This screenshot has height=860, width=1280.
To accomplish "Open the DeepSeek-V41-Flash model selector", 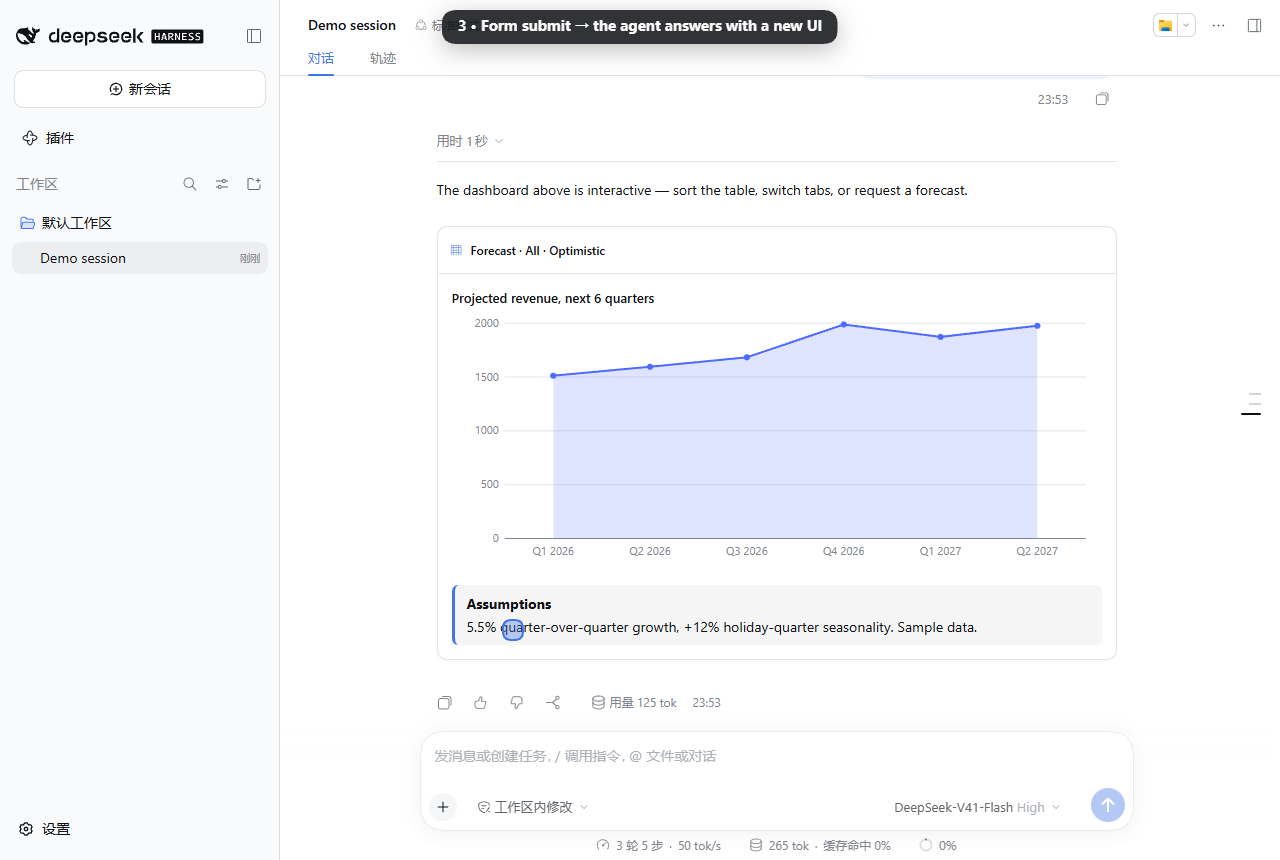I will point(977,807).
